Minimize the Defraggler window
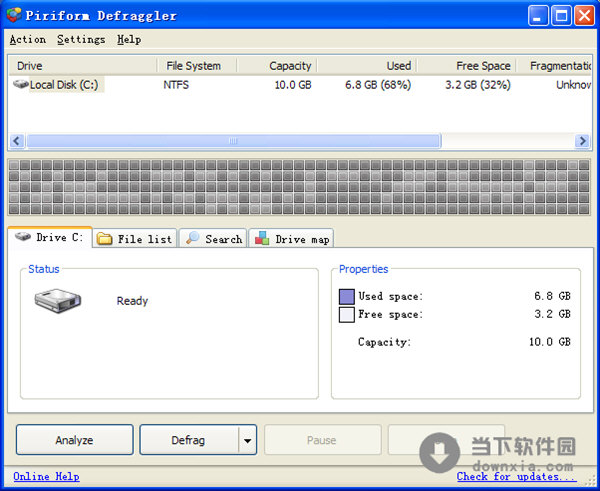 [x=538, y=16]
